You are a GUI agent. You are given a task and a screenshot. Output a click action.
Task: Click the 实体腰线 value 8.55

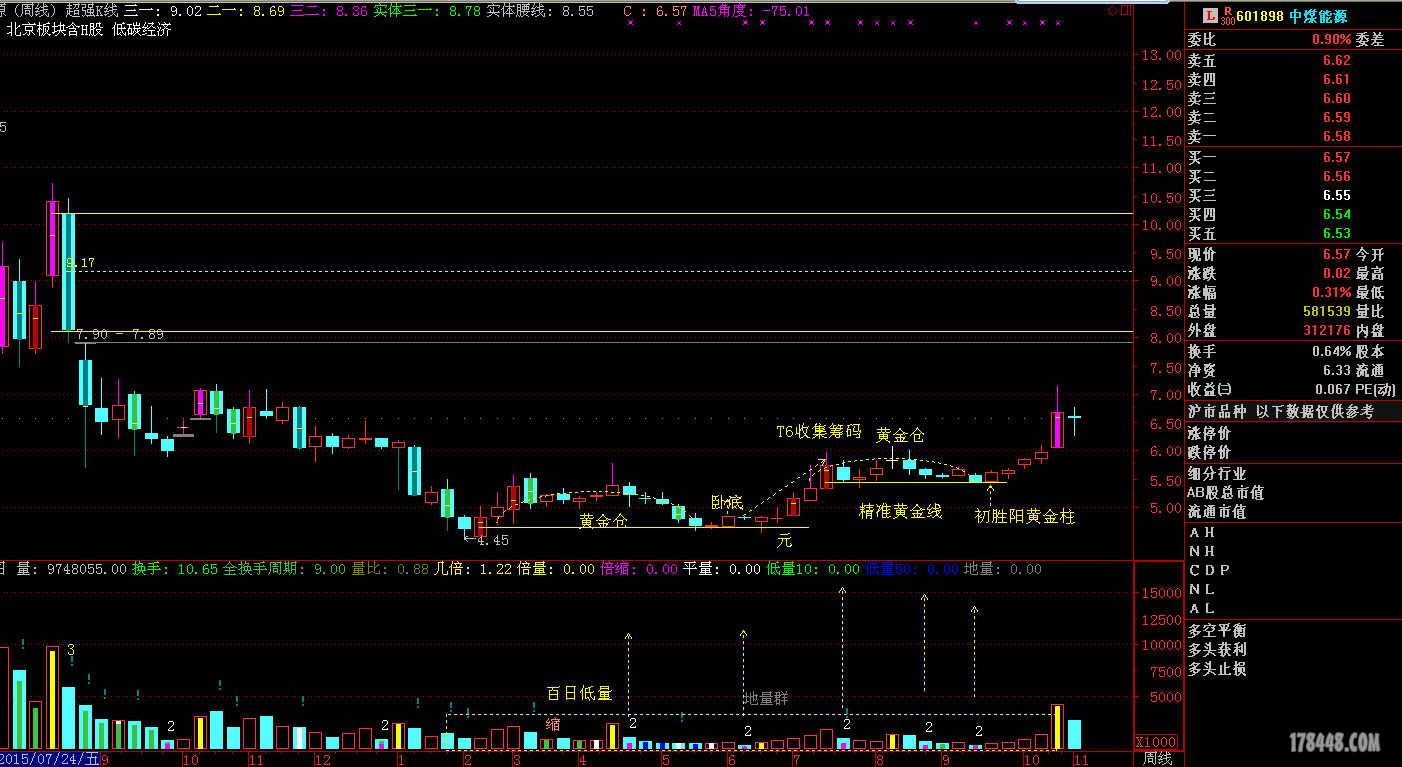click(577, 11)
